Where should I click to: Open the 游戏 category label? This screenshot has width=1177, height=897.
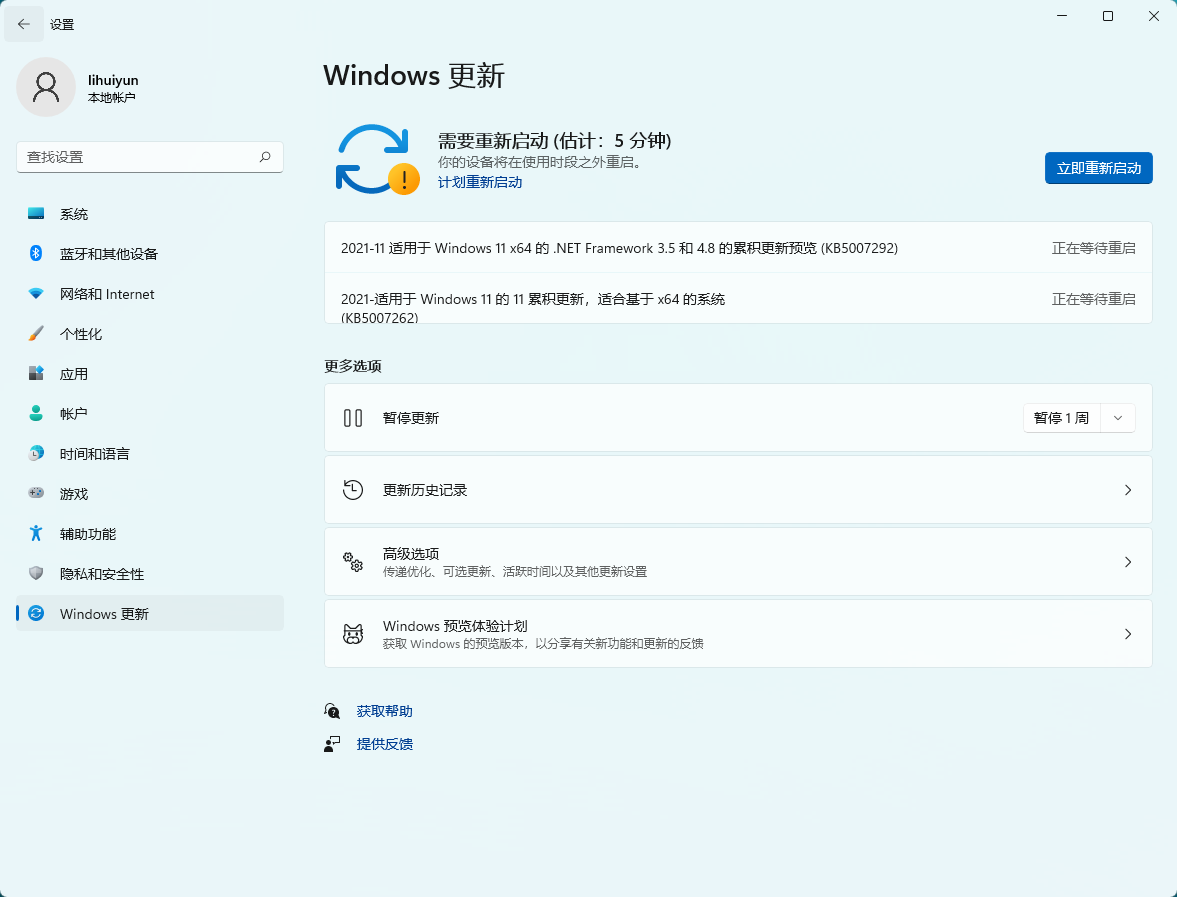[74, 494]
